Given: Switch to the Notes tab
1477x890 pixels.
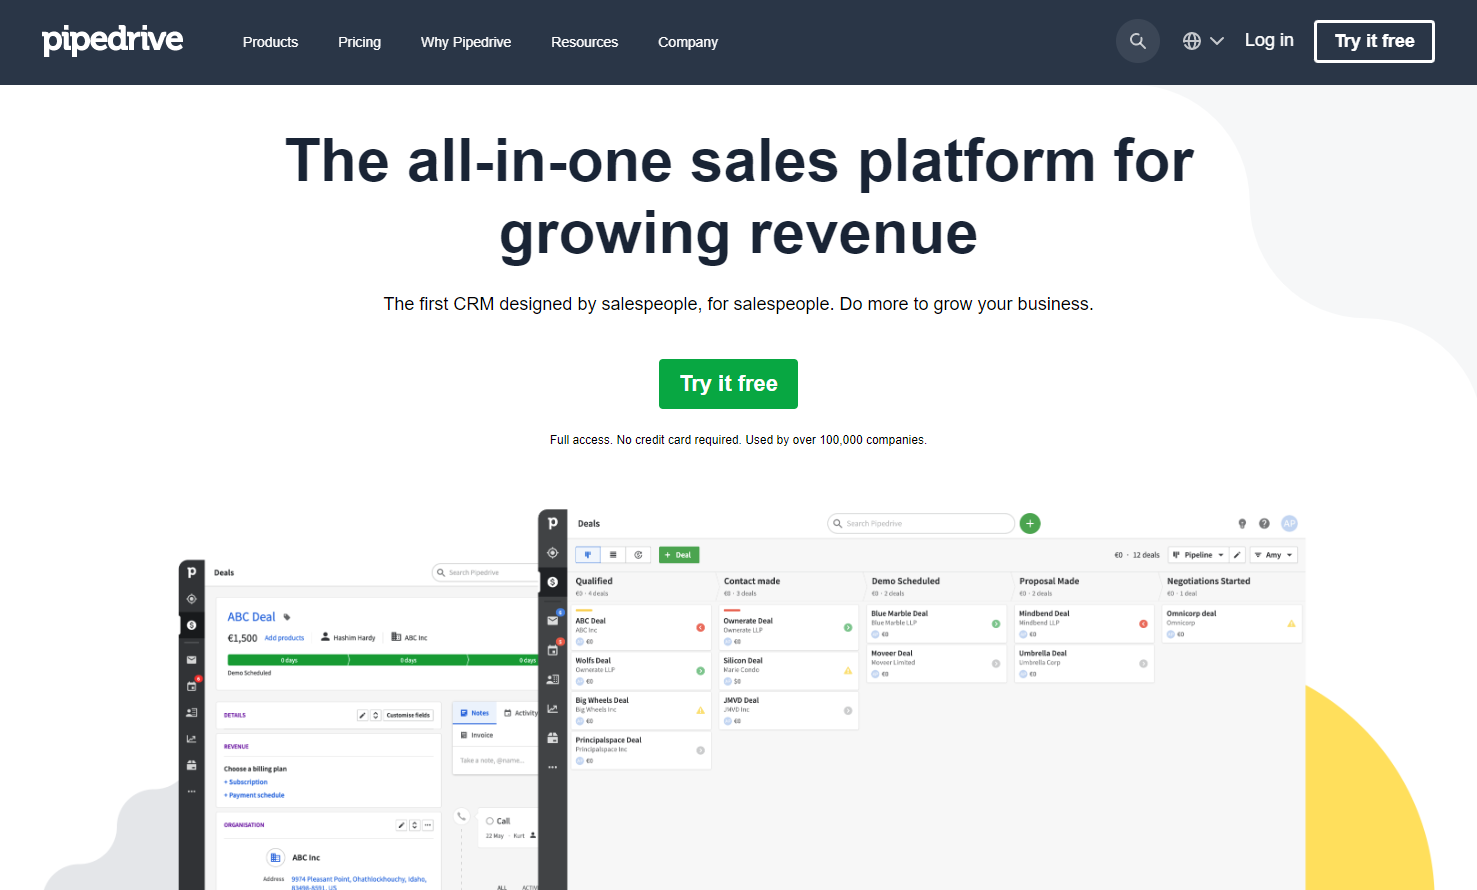Looking at the screenshot, I should click(x=475, y=713).
